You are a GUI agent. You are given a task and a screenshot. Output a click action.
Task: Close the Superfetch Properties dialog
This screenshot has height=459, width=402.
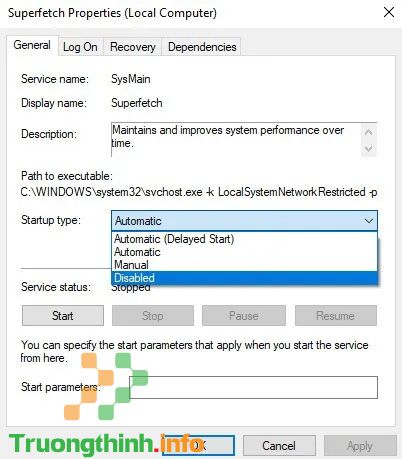click(389, 13)
